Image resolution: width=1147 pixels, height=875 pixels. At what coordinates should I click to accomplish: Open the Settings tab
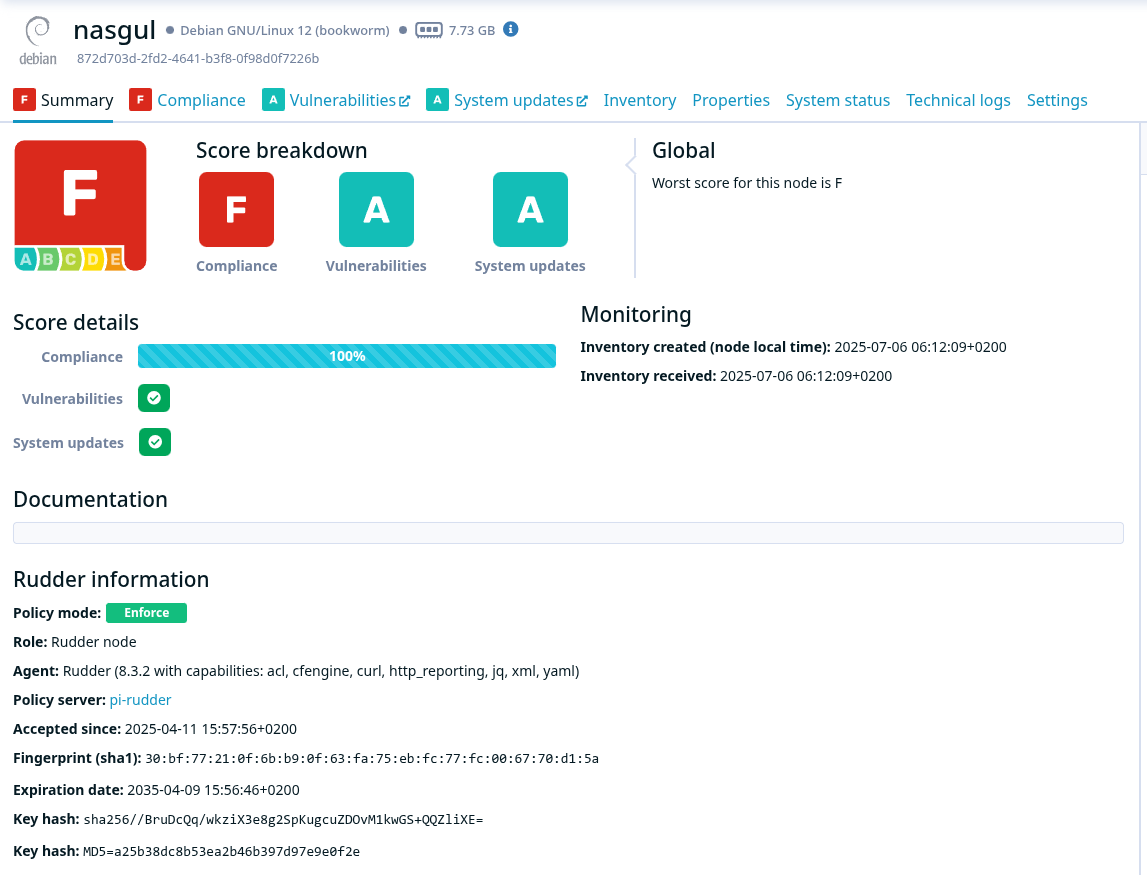pyautogui.click(x=1057, y=100)
